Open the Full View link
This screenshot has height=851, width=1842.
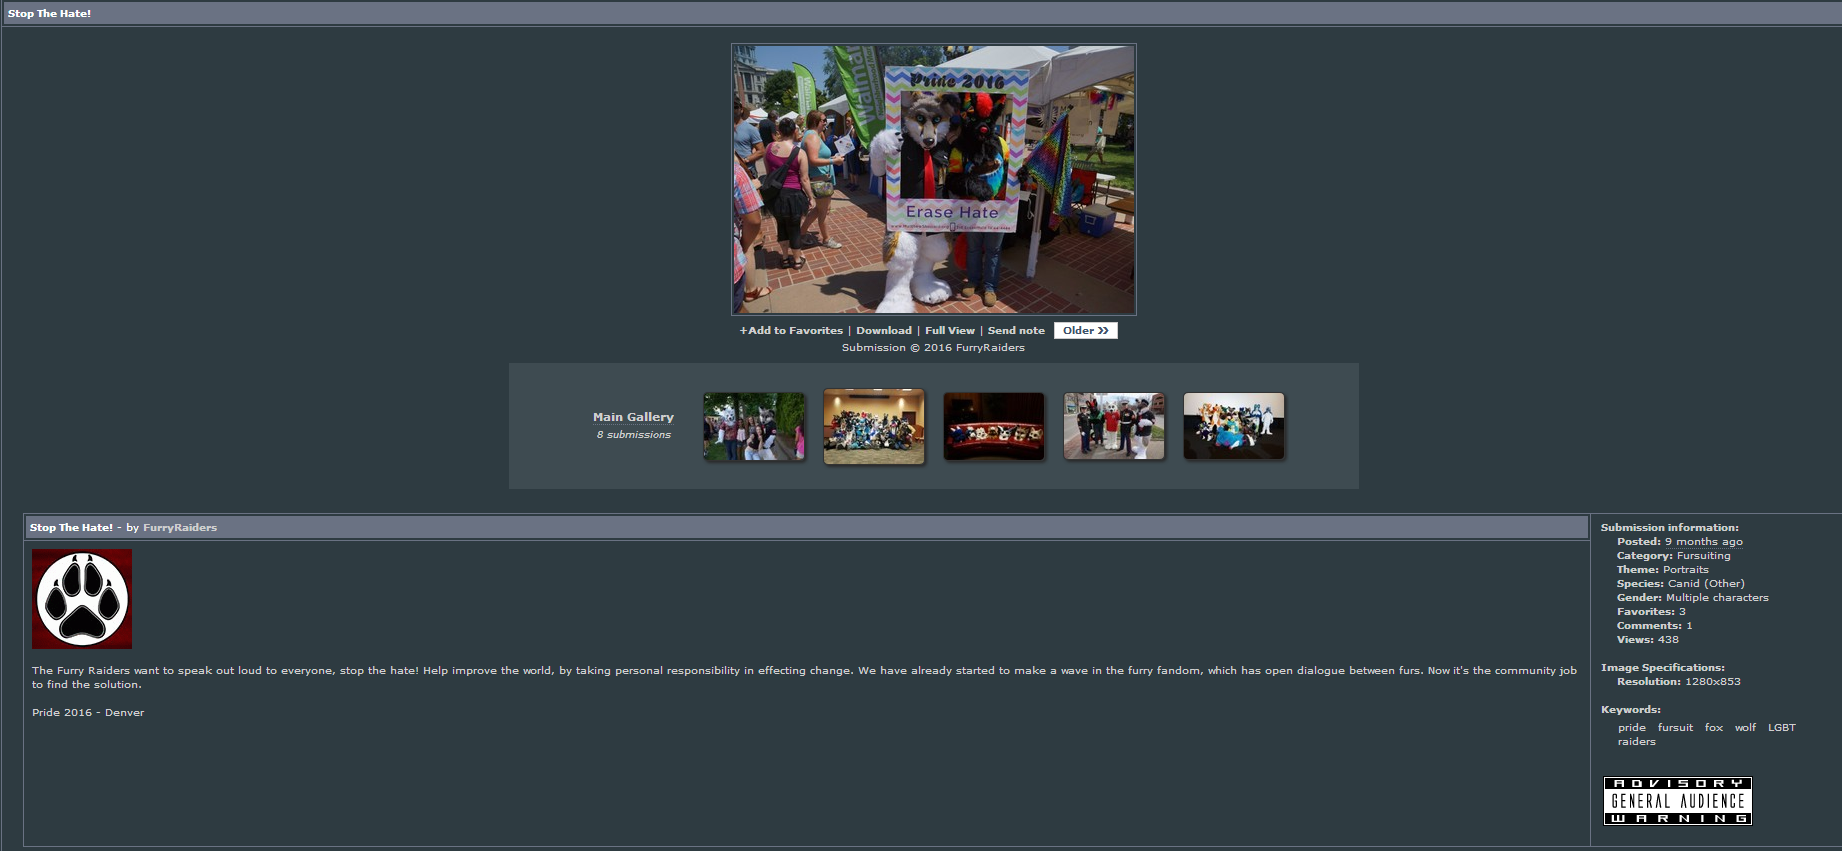[x=950, y=331]
